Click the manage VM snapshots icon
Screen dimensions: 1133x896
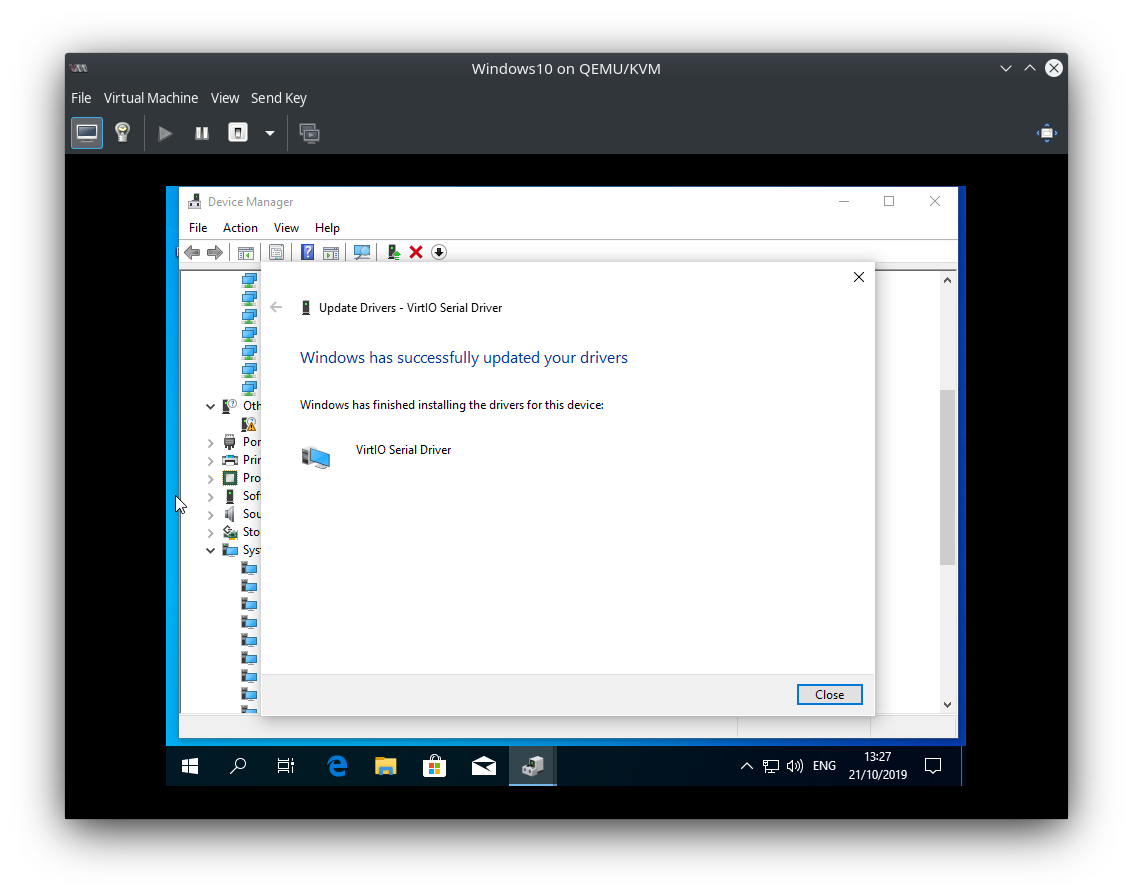point(309,133)
